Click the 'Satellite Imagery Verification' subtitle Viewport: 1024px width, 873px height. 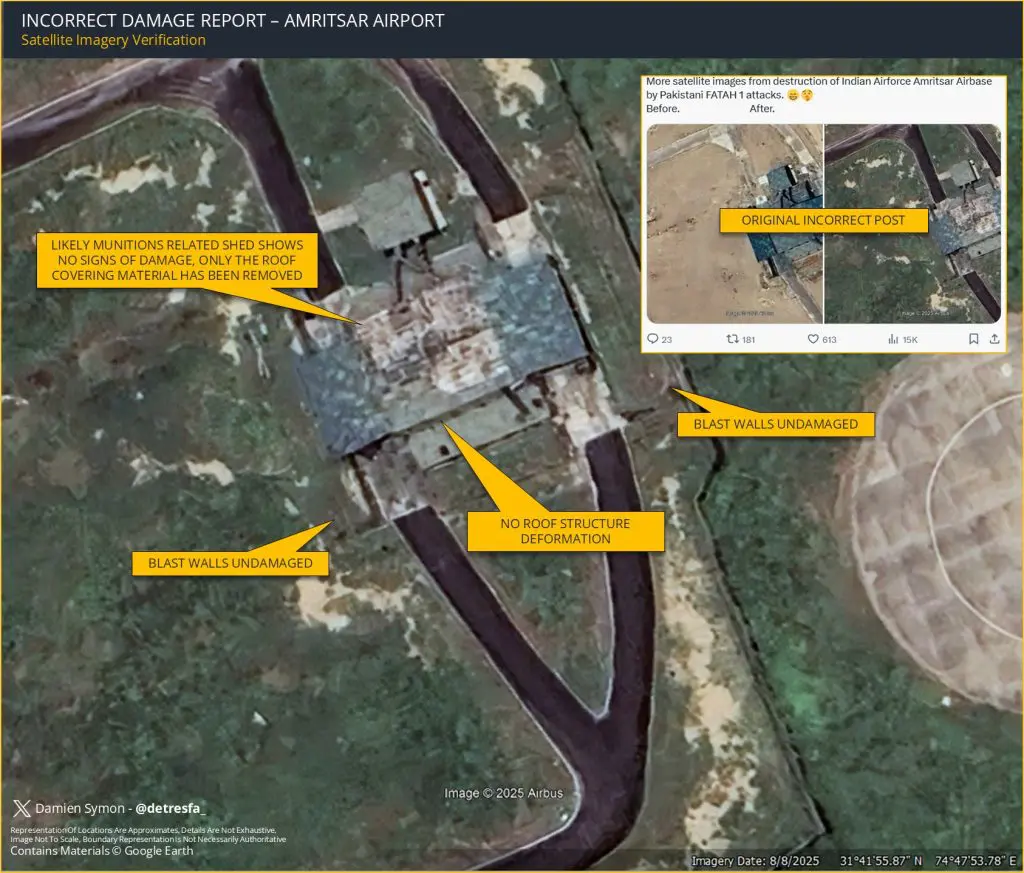[113, 40]
